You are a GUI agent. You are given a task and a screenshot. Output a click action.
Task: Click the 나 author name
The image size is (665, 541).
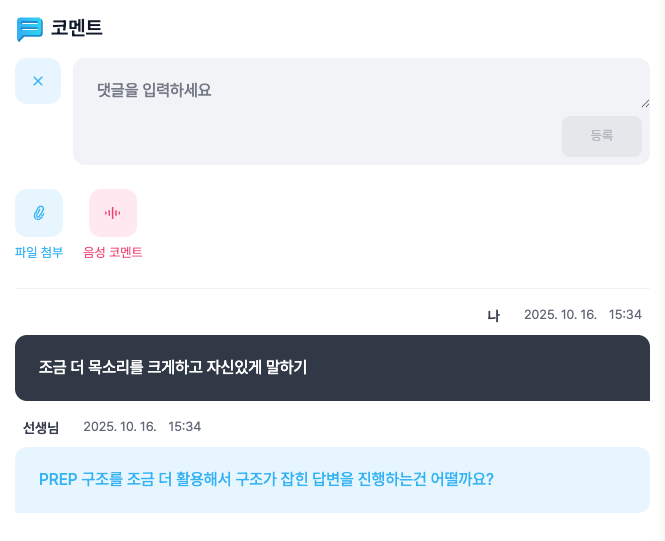click(x=493, y=316)
